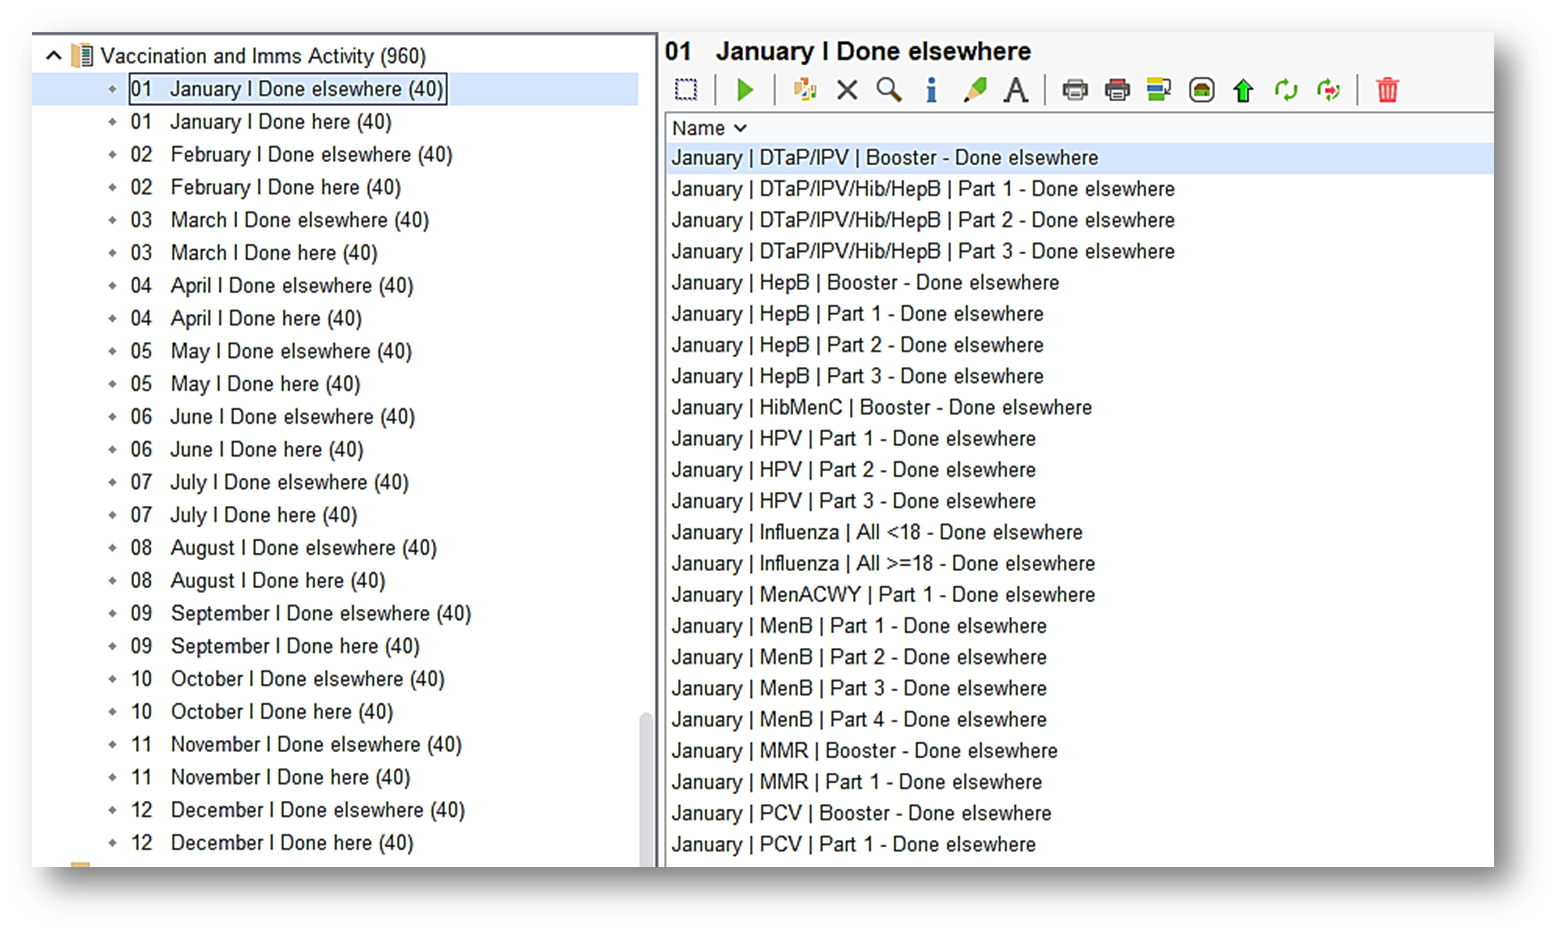Viewport: 1559px width, 932px height.
Task: Click the dashed-rectangle select all icon
Action: coord(686,90)
